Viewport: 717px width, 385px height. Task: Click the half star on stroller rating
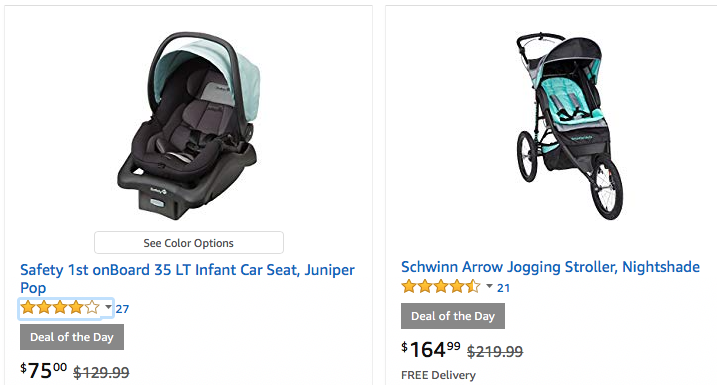pos(473,287)
